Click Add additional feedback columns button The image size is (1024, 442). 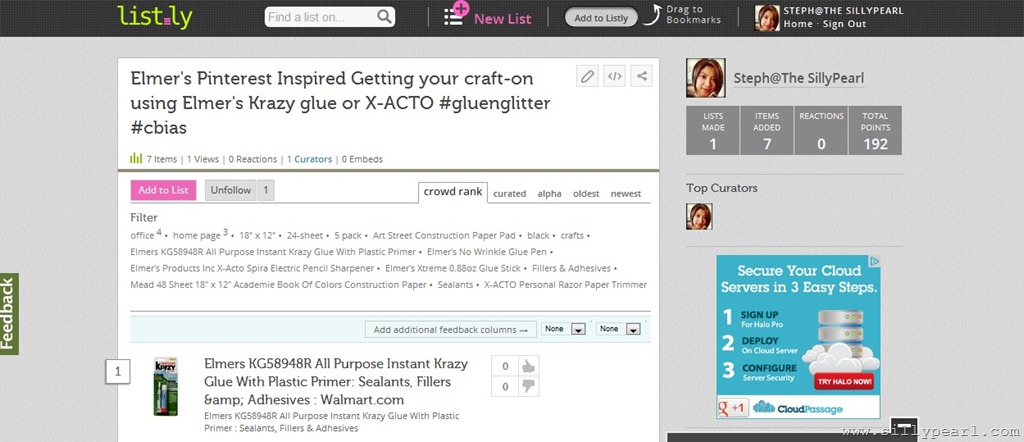coord(451,330)
